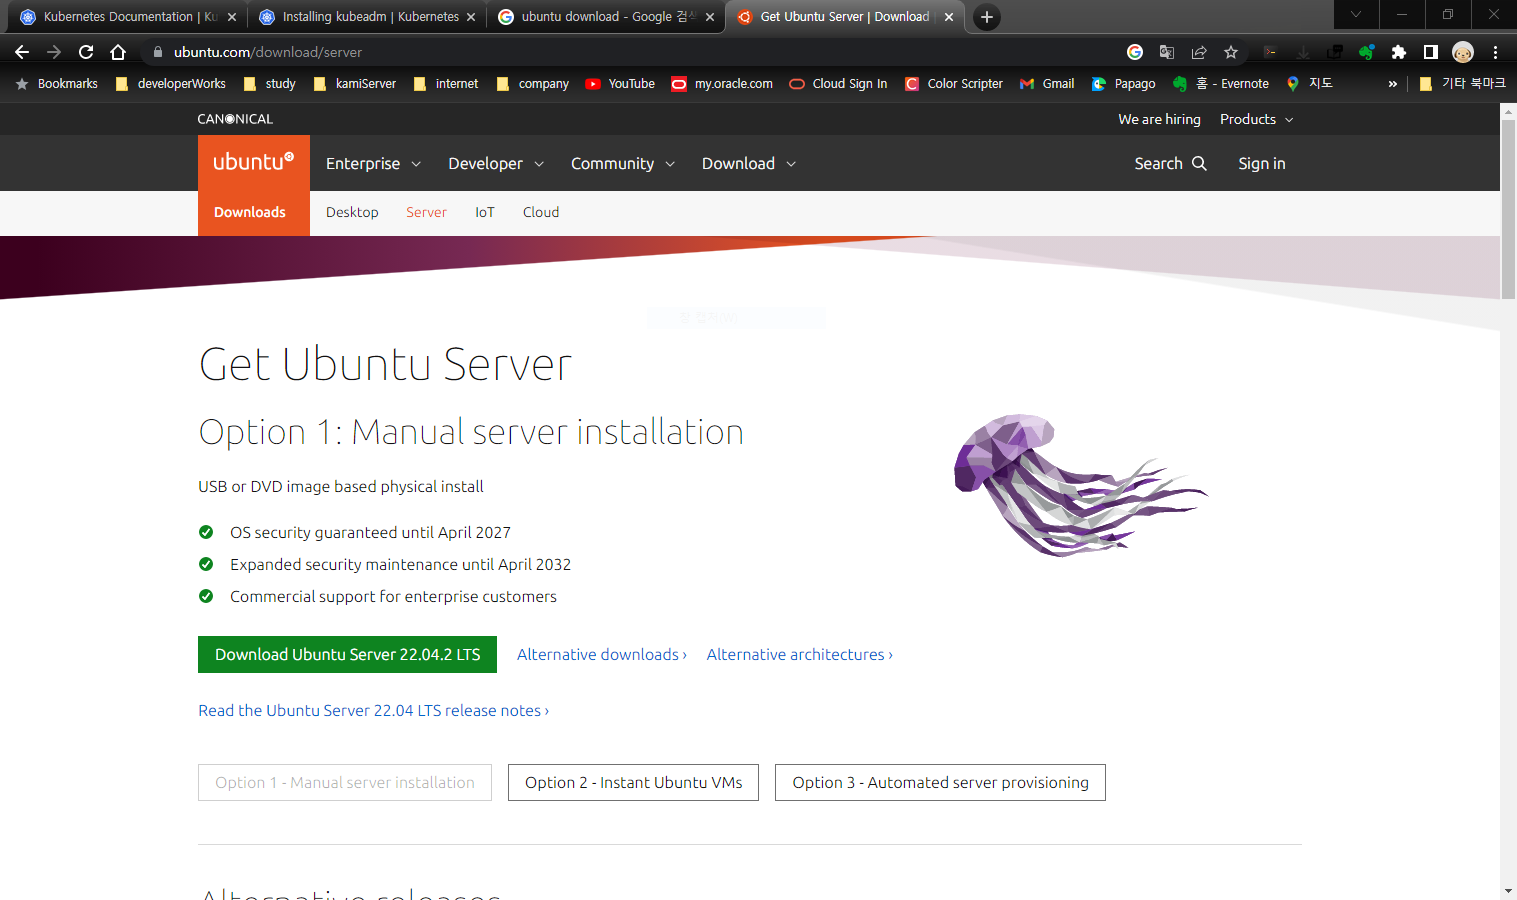Viewport: 1517px width, 900px height.
Task: Open the Alternative architectures link
Action: coord(800,654)
